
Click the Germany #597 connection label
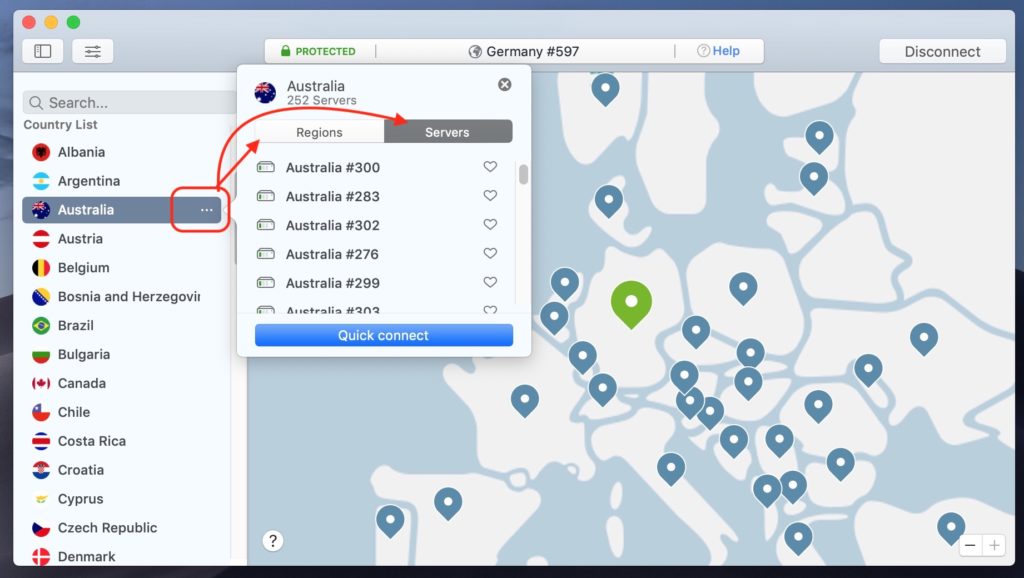pyautogui.click(x=524, y=51)
